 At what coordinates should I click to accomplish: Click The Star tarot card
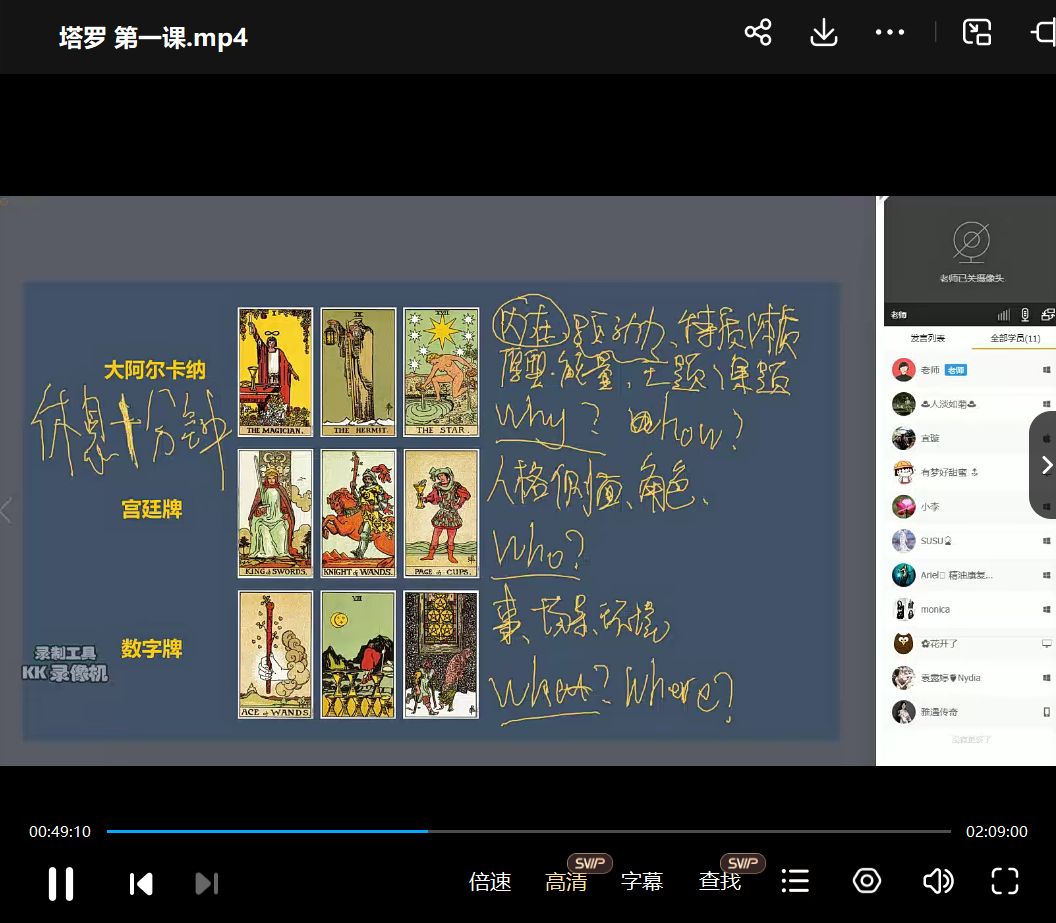point(441,372)
